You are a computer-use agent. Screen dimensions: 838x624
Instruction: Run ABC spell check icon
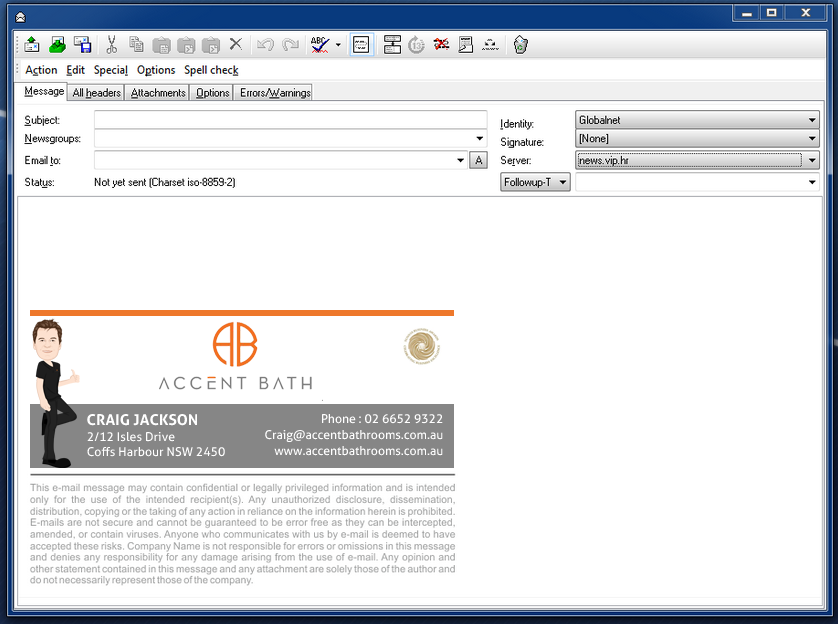(x=320, y=45)
